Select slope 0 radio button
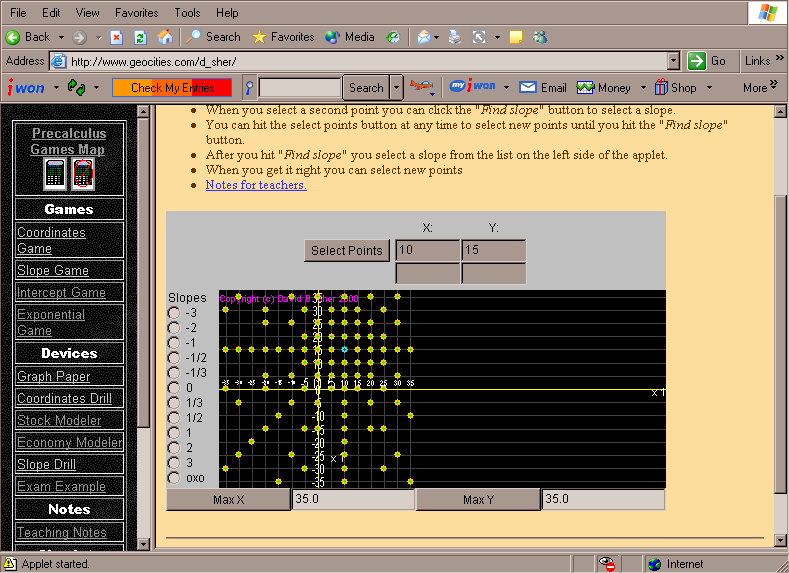789x573 pixels. point(174,388)
